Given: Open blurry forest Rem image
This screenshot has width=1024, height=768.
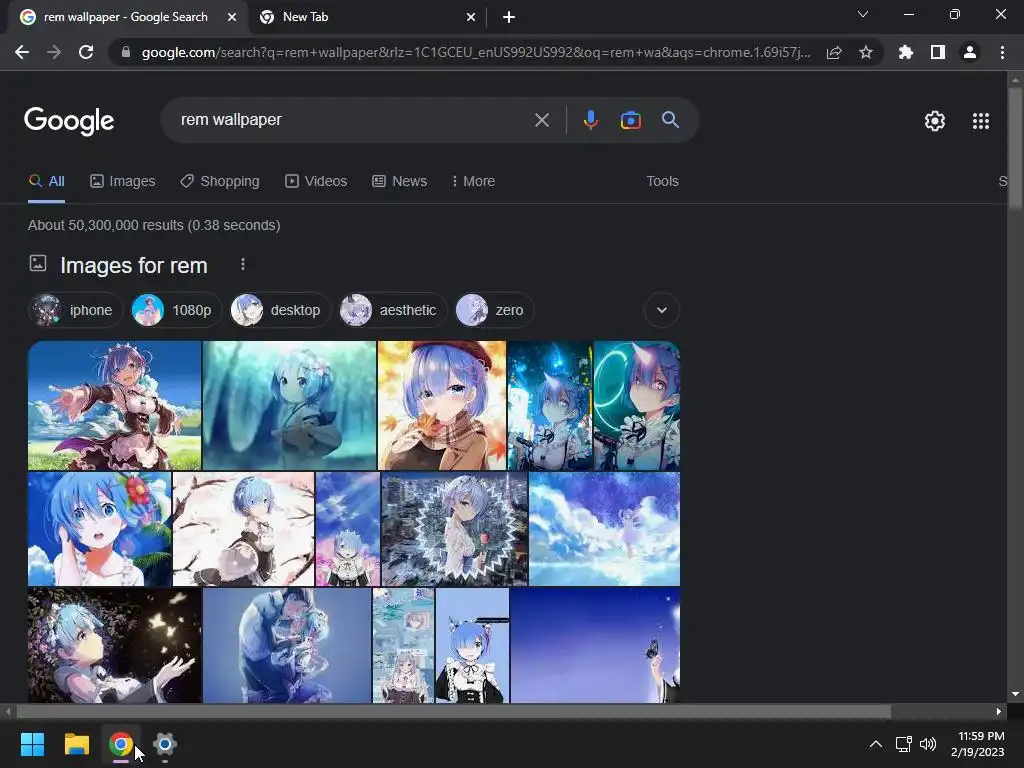Looking at the screenshot, I should tap(289, 406).
